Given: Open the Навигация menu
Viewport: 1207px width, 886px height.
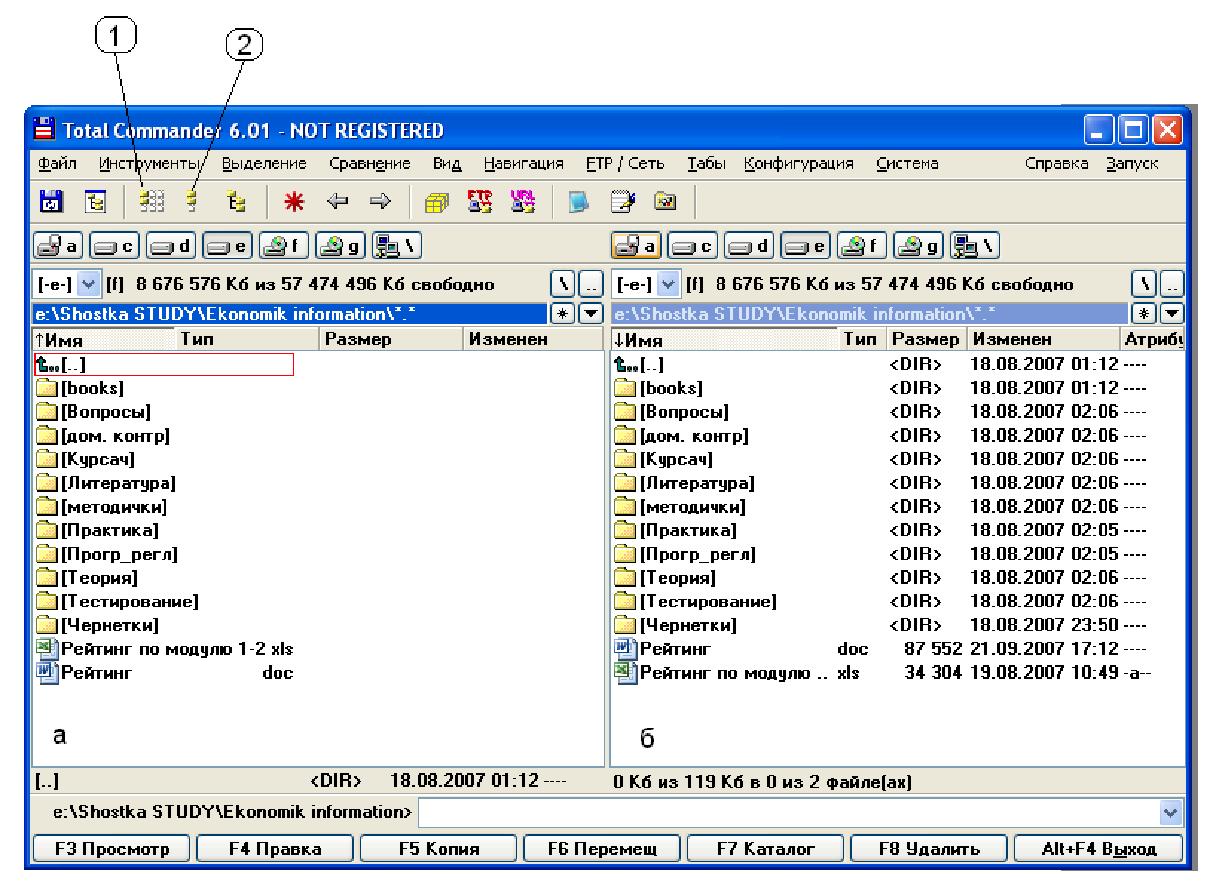Looking at the screenshot, I should tap(524, 164).
